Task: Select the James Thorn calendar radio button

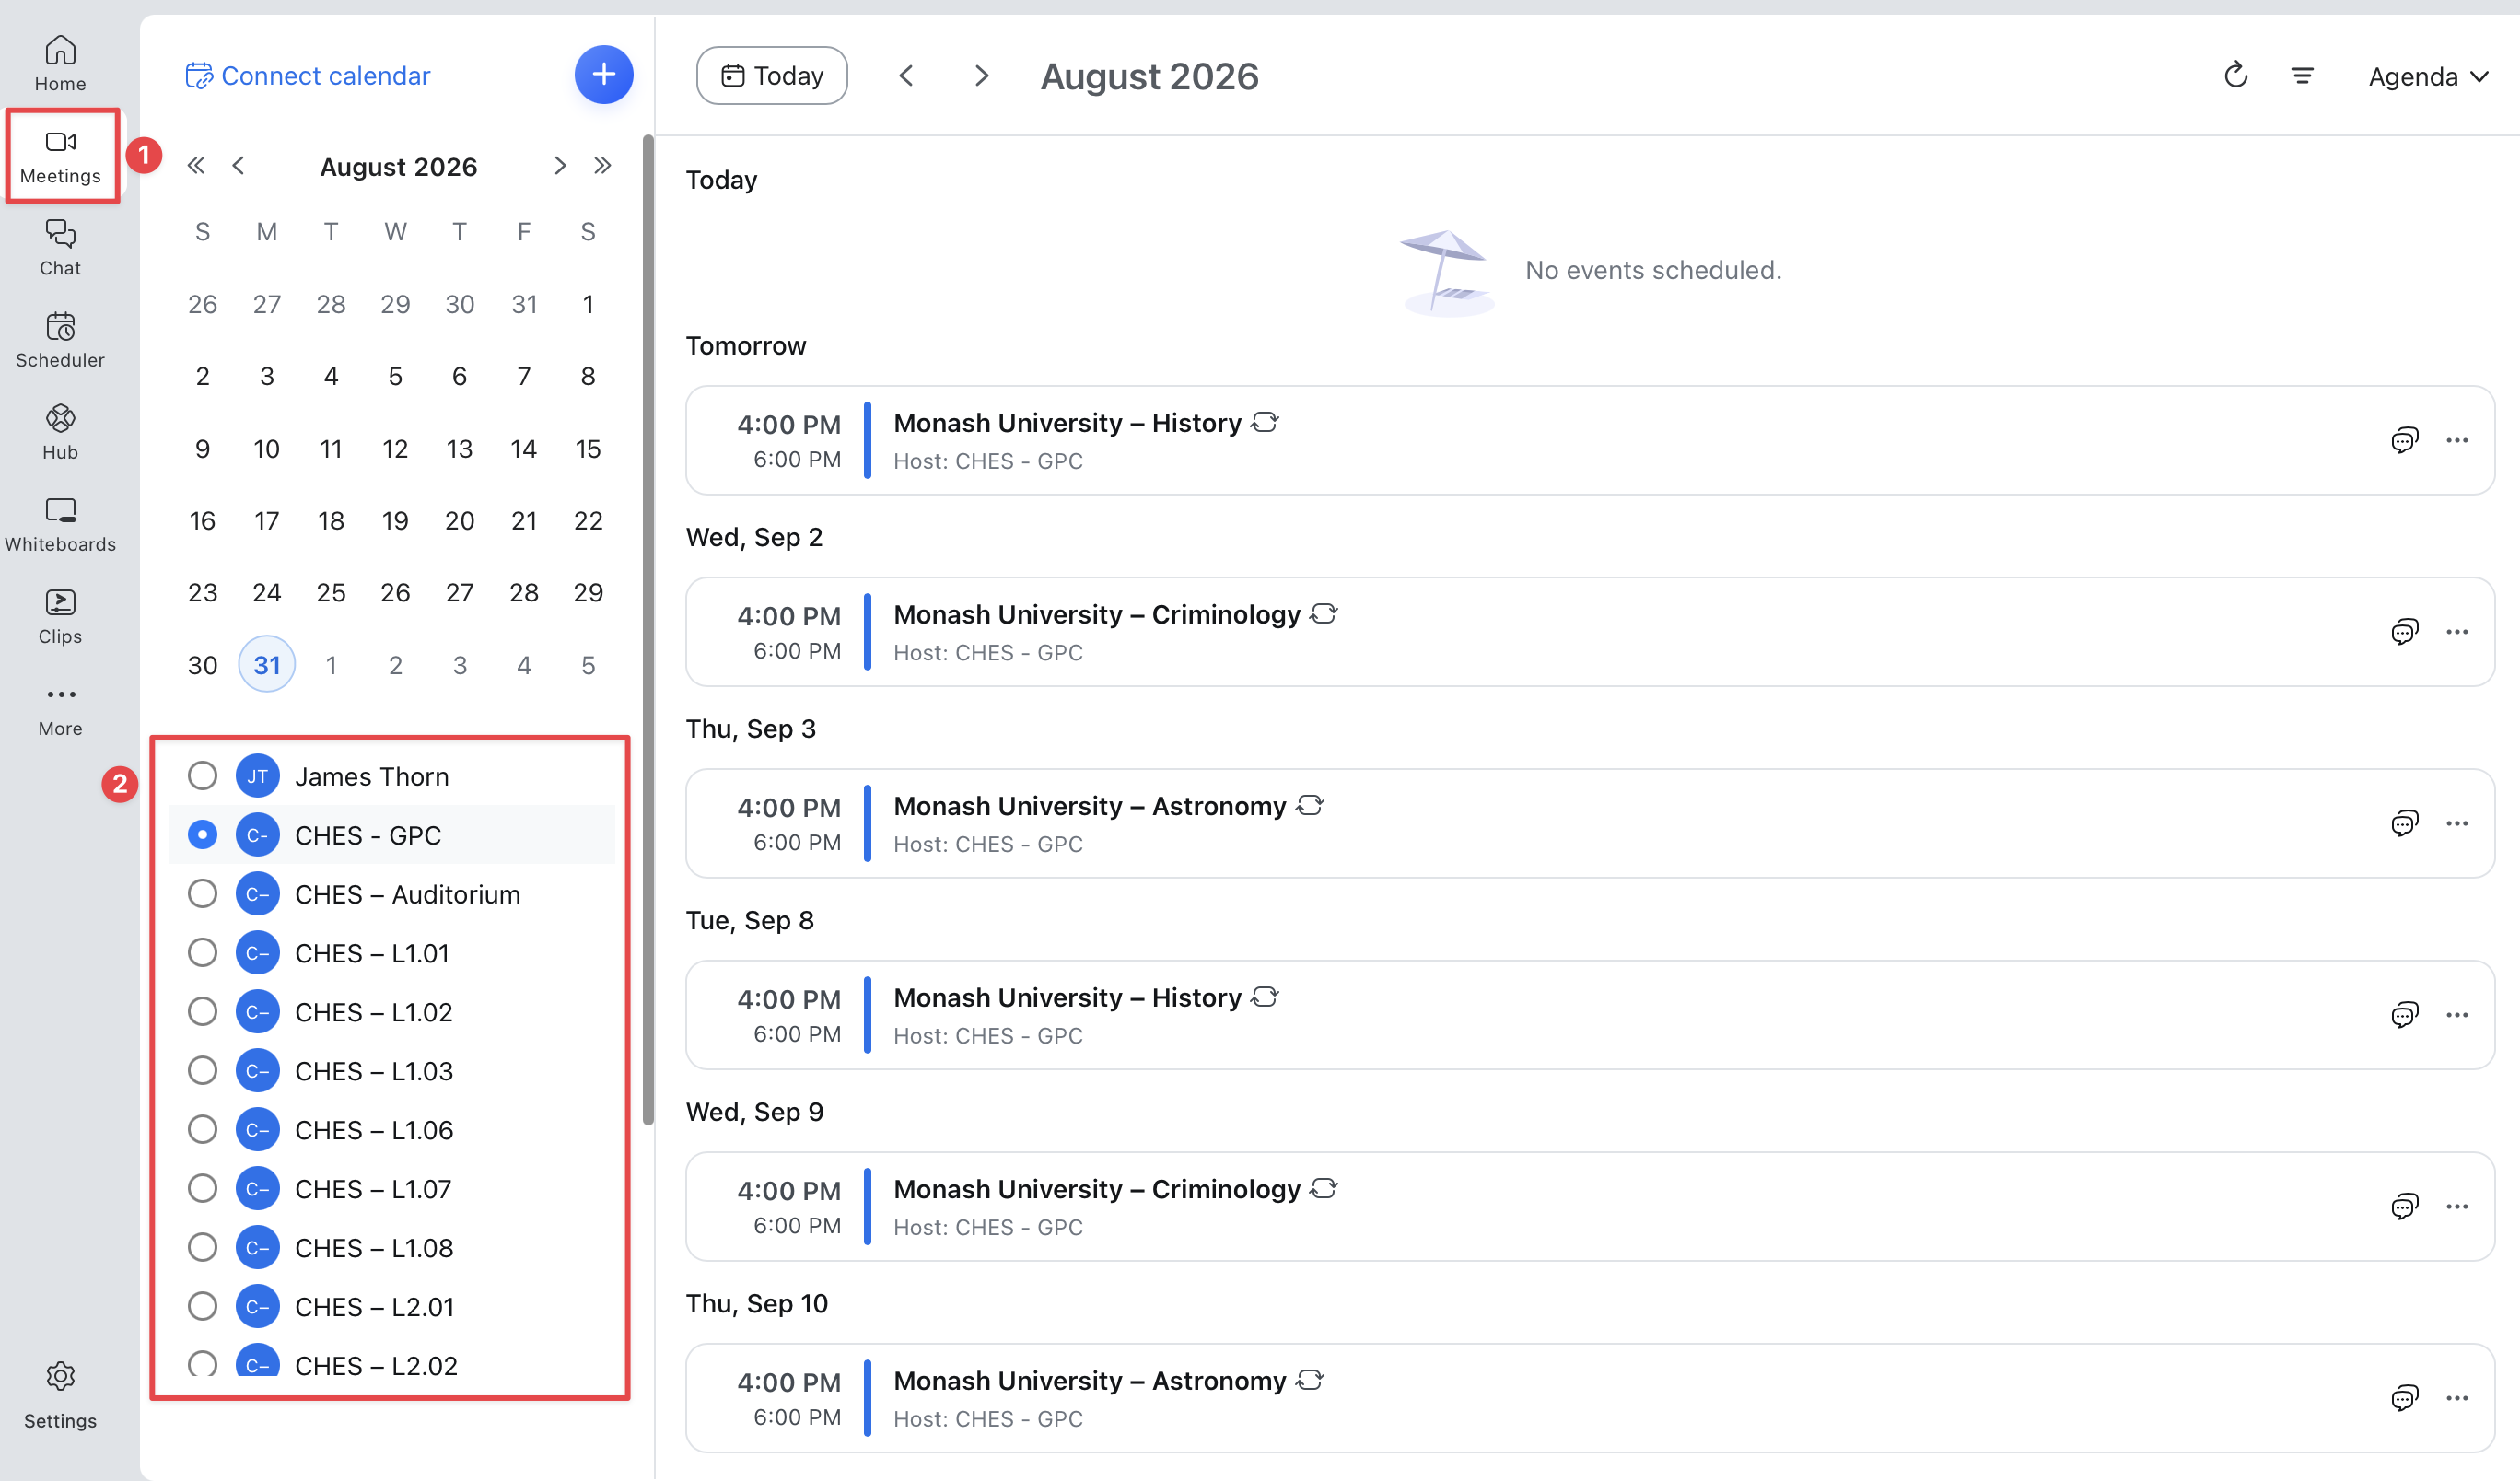Action: coord(202,776)
